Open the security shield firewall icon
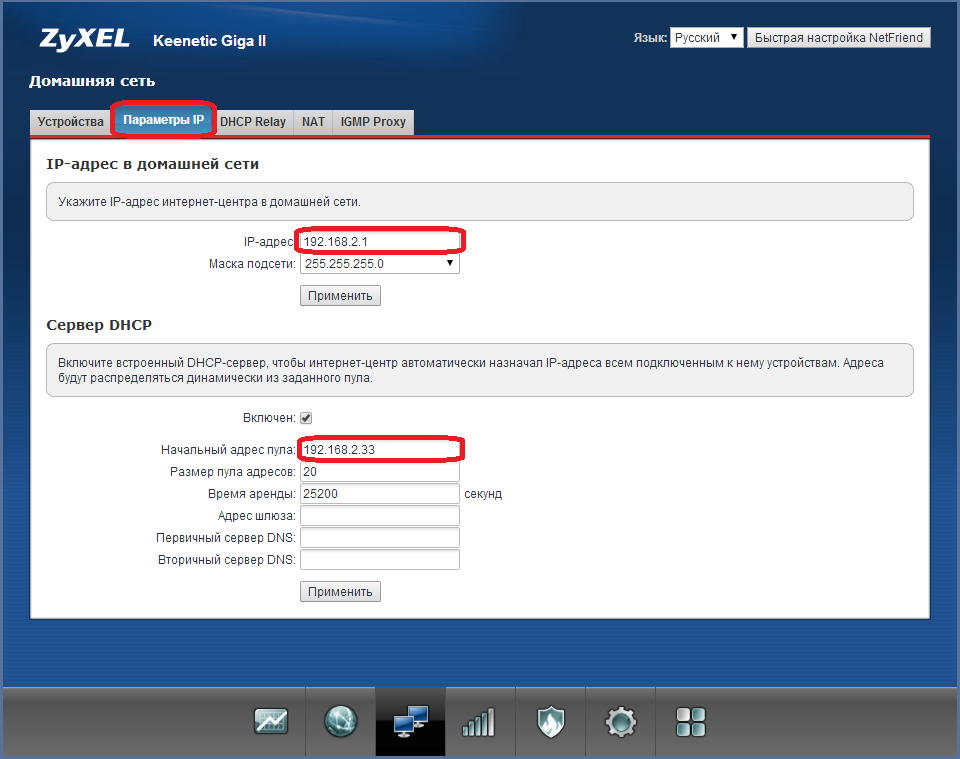960x759 pixels. coord(551,721)
